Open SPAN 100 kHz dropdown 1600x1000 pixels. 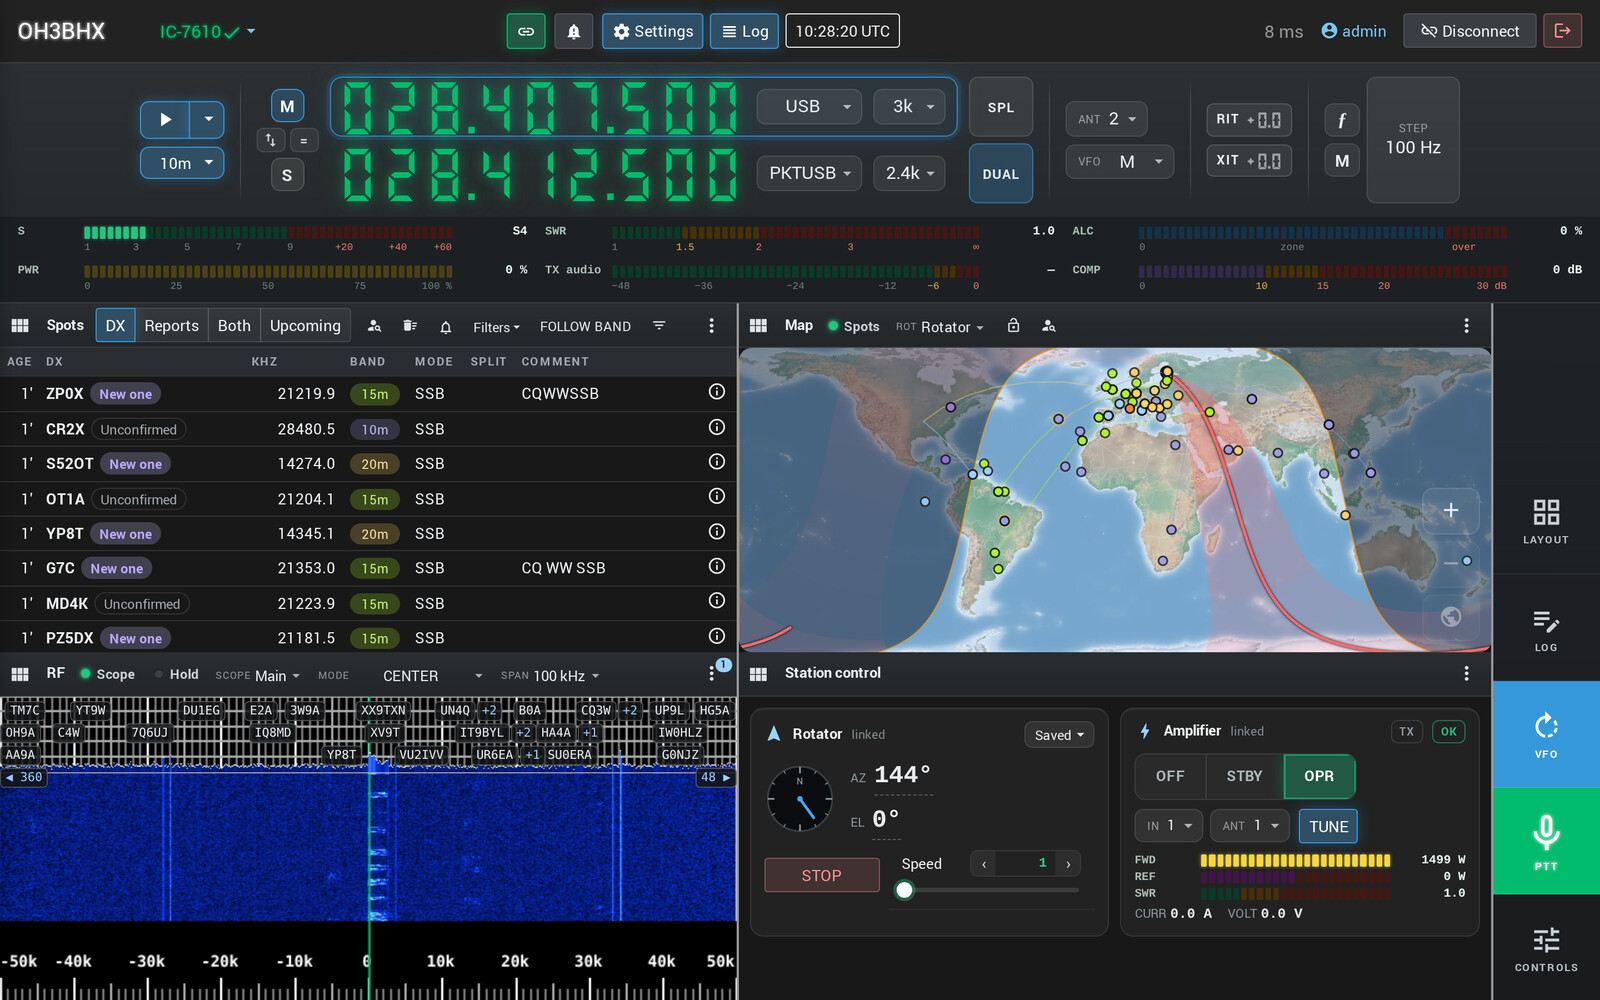551,676
